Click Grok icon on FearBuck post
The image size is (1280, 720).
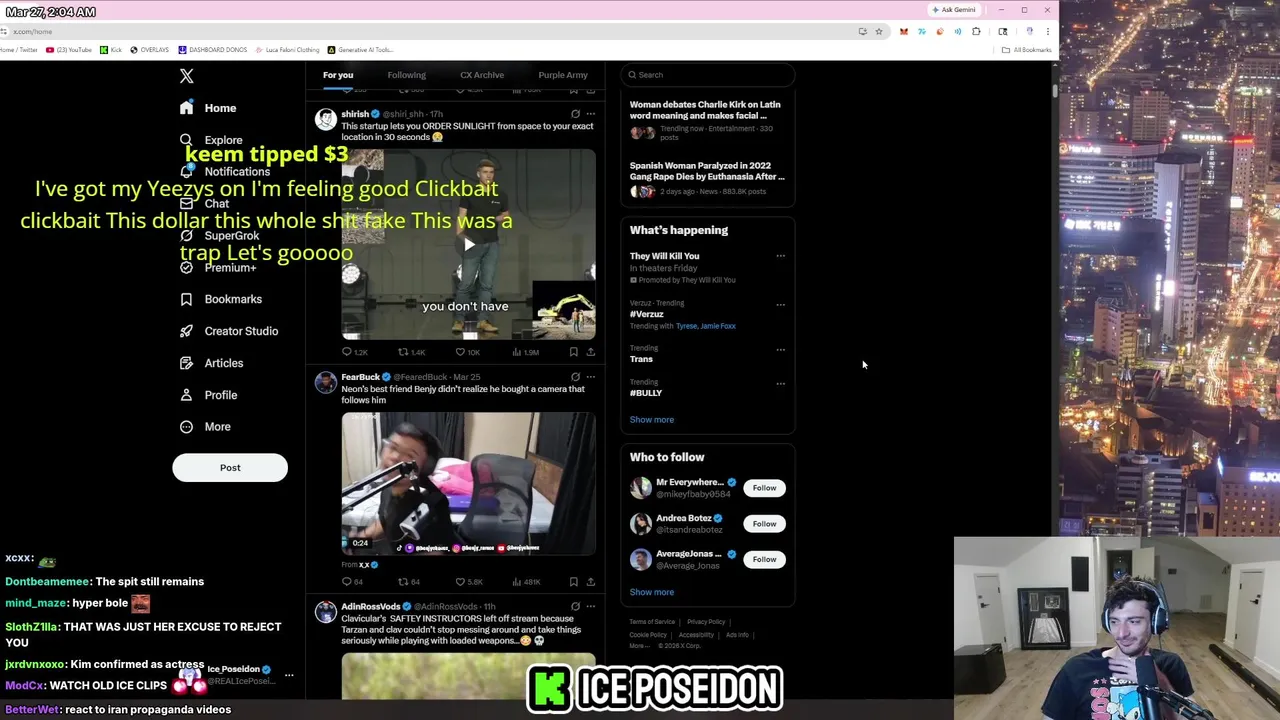pos(575,377)
